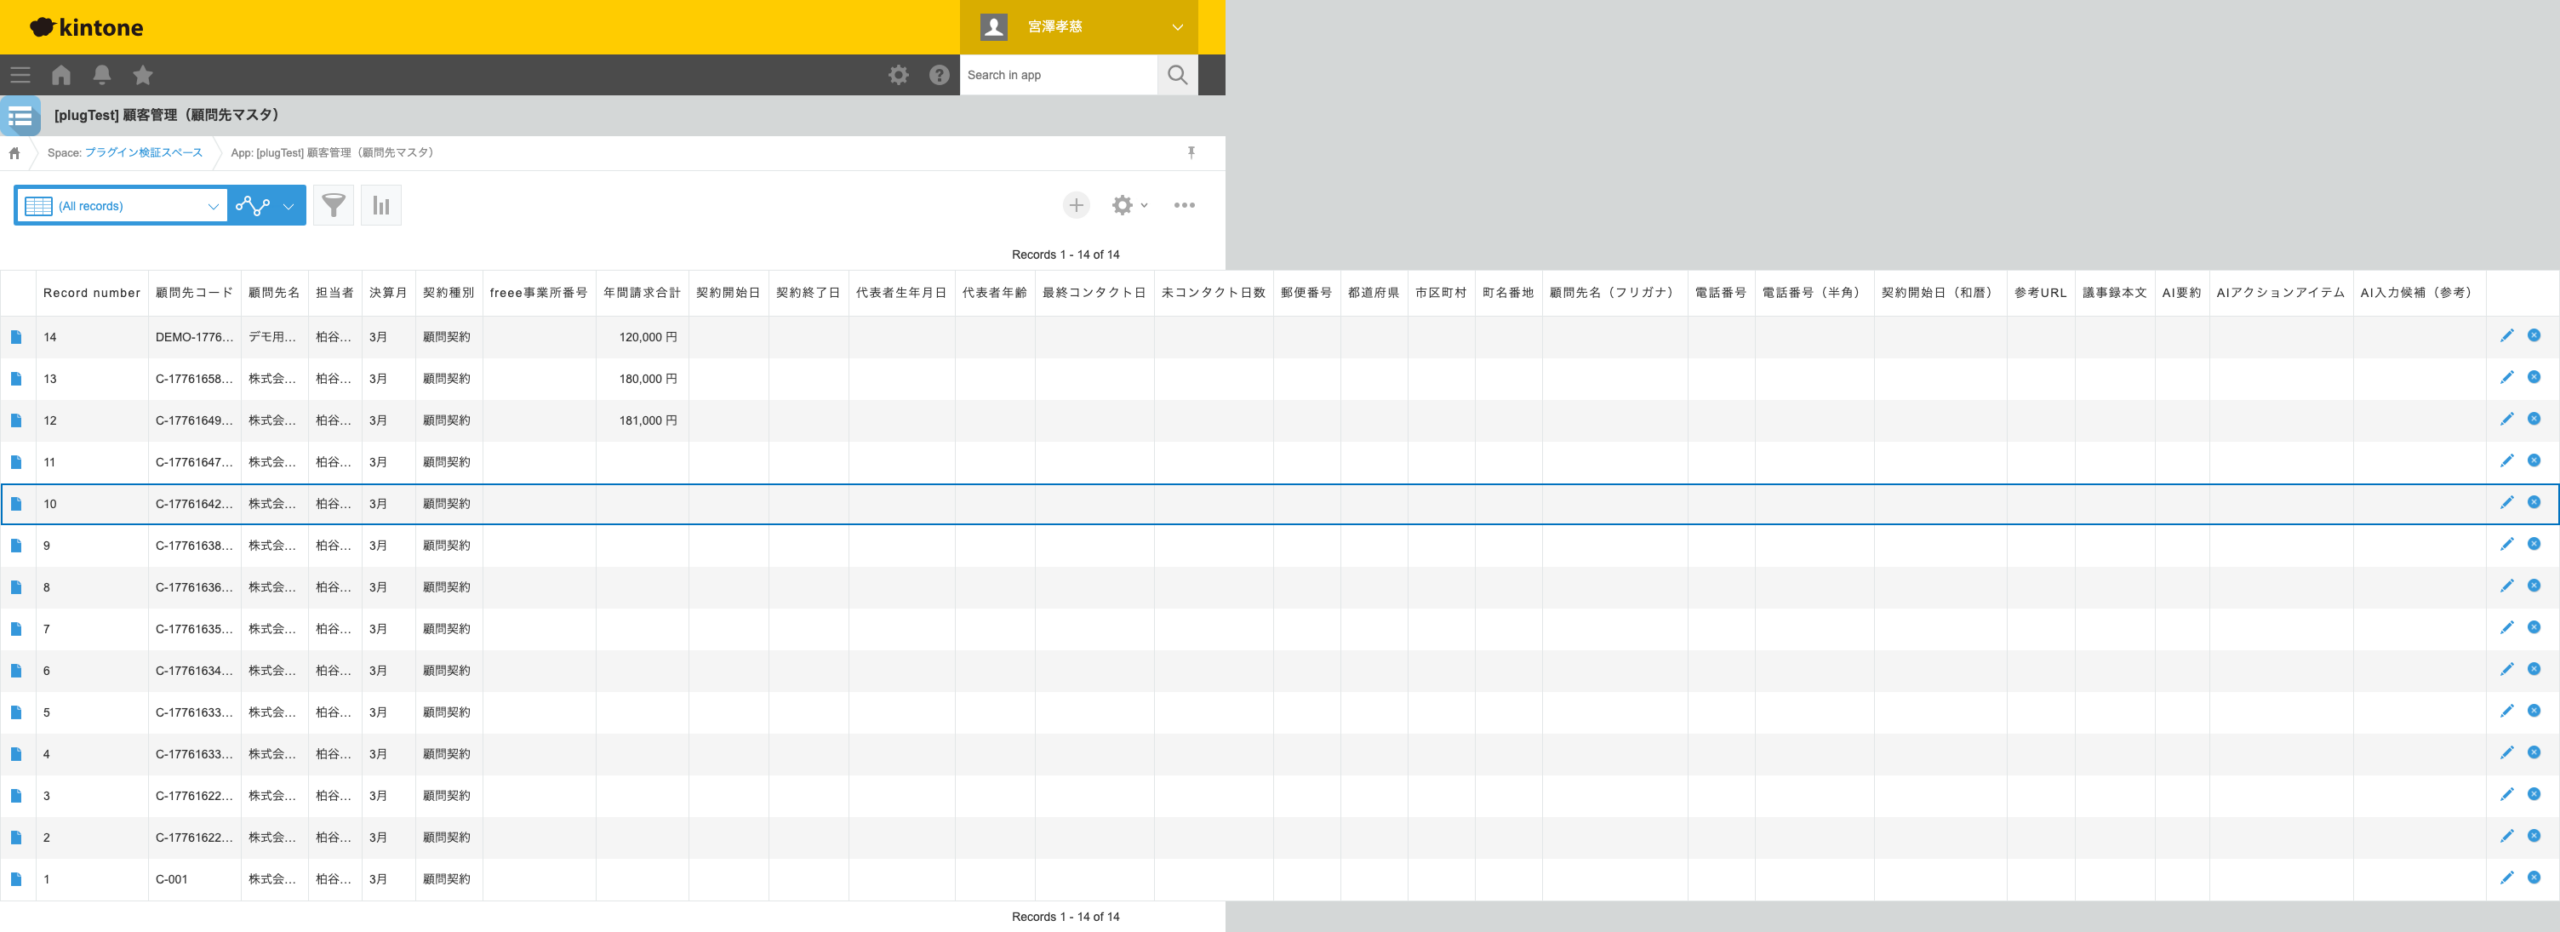Open the kintone Home icon in the toolbar
The width and height of the screenshot is (2560, 932).
point(61,75)
